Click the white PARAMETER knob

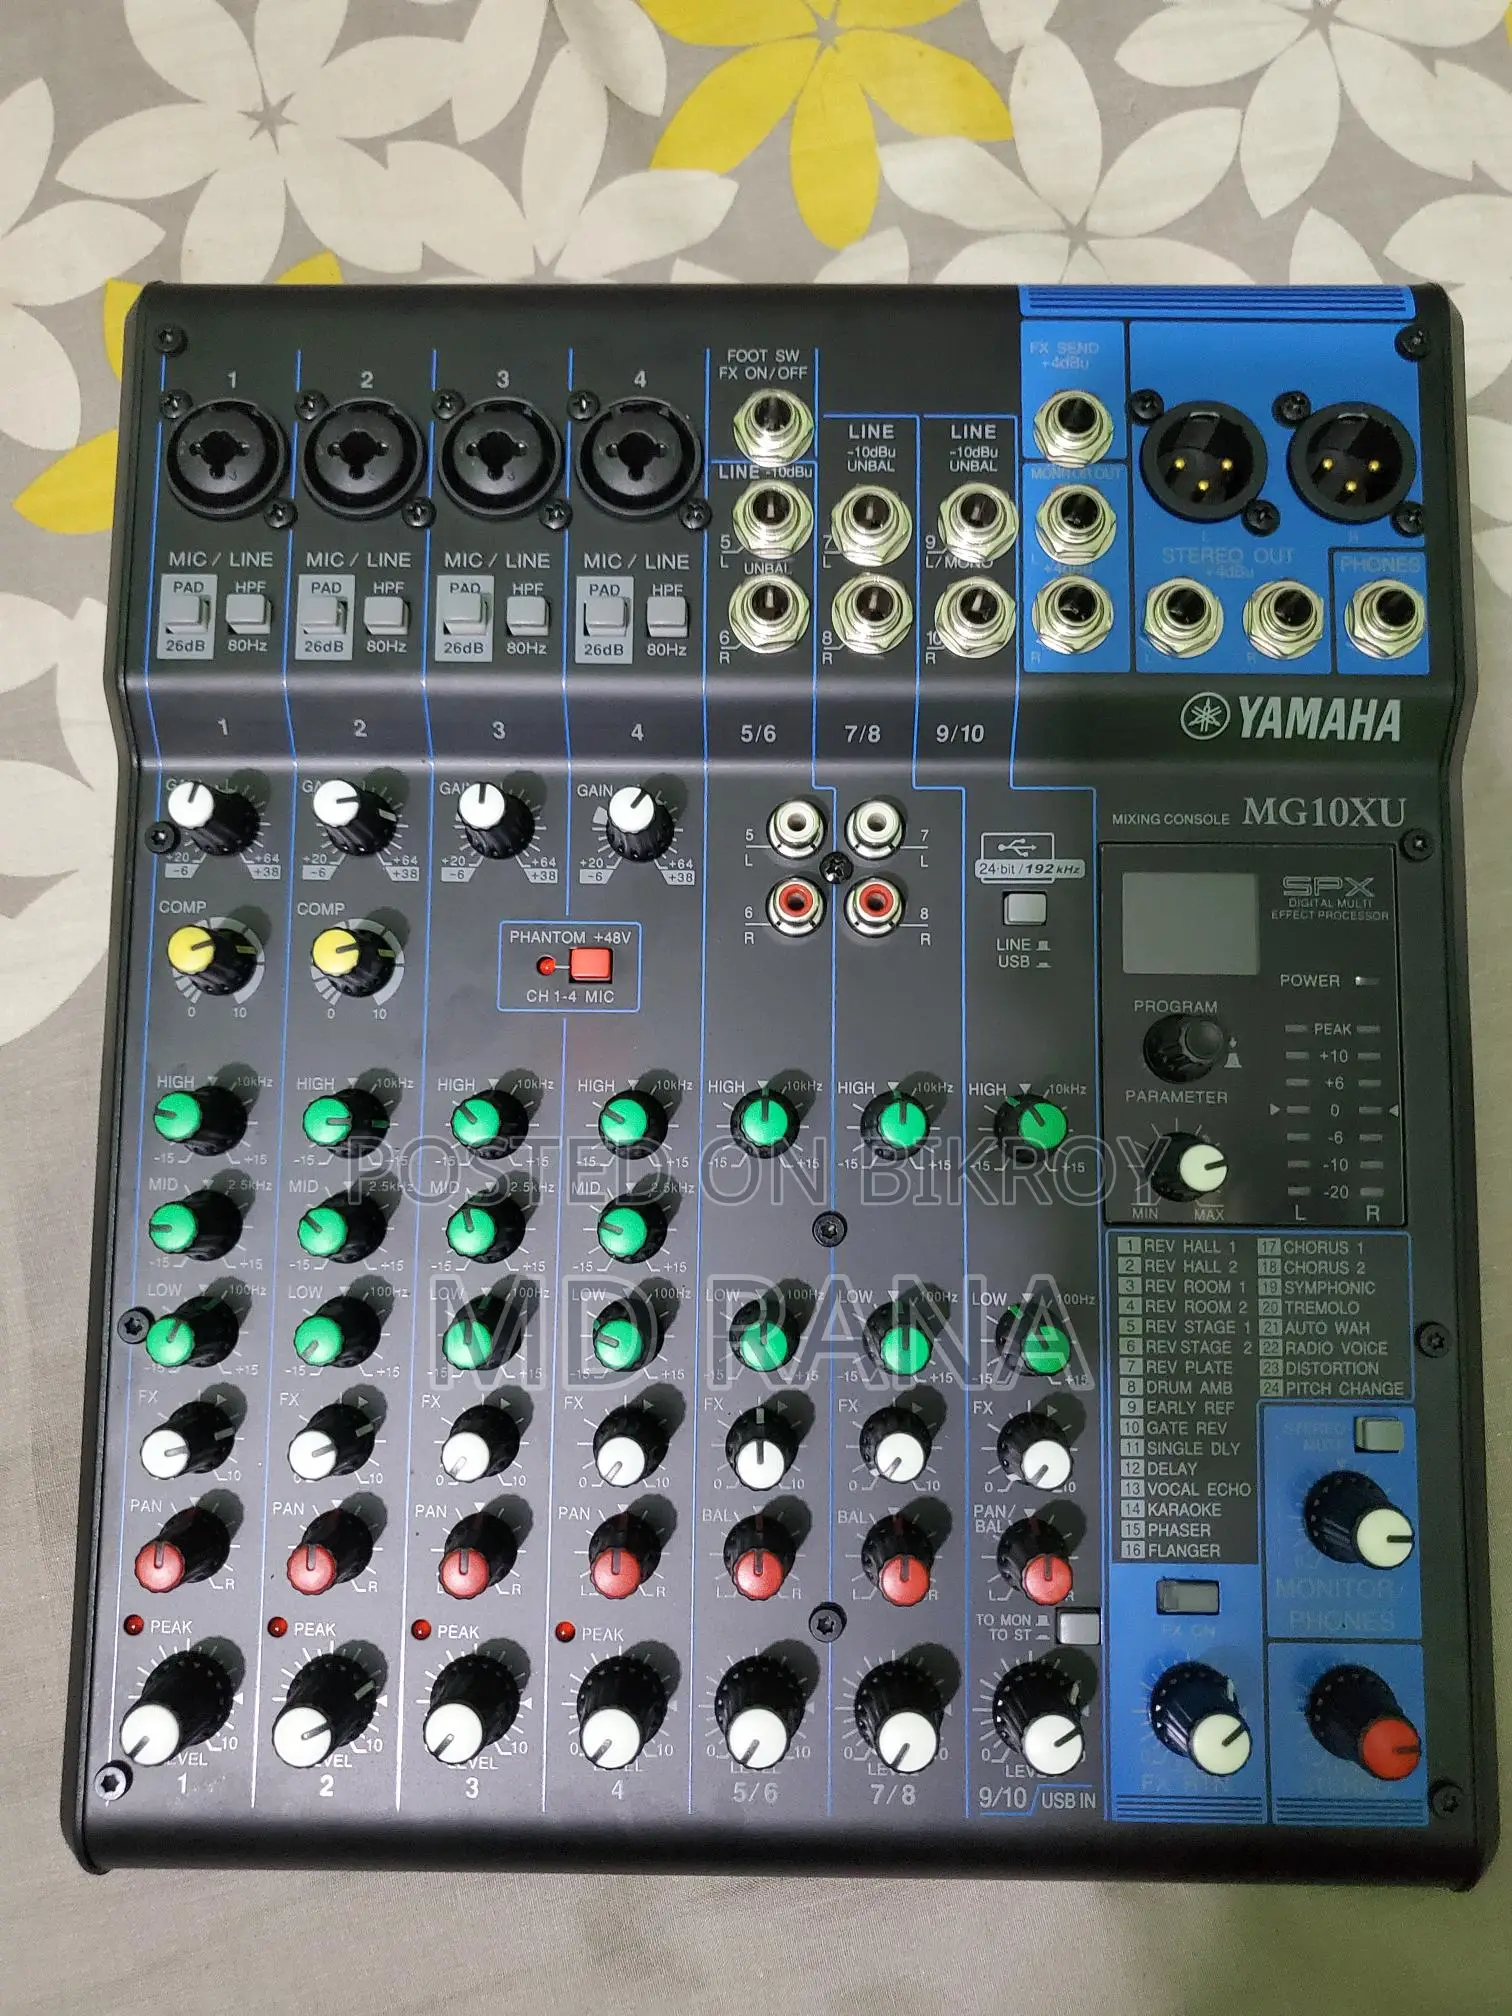[1194, 1168]
